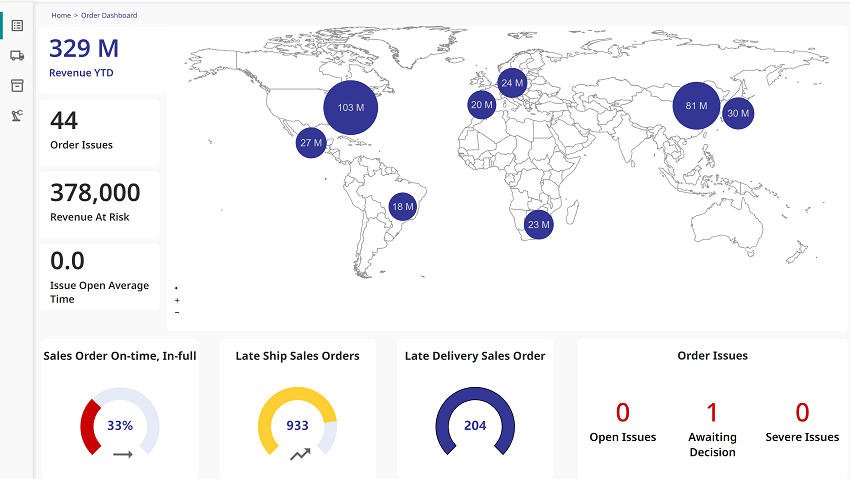Go to Home in breadcrumb
The width and height of the screenshot is (850, 479).
pos(61,16)
